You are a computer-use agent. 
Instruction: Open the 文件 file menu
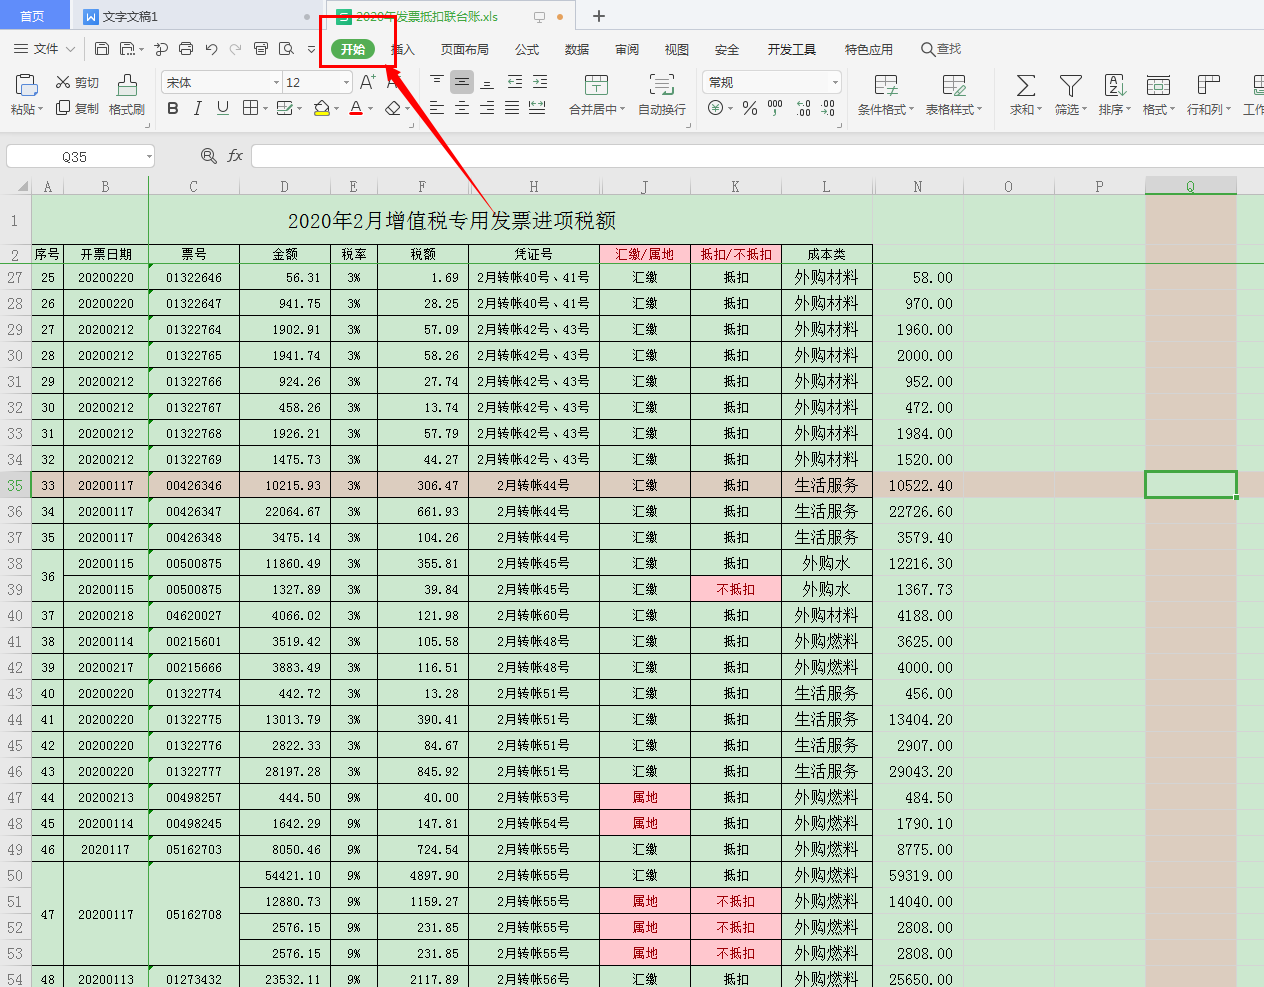[x=45, y=49]
